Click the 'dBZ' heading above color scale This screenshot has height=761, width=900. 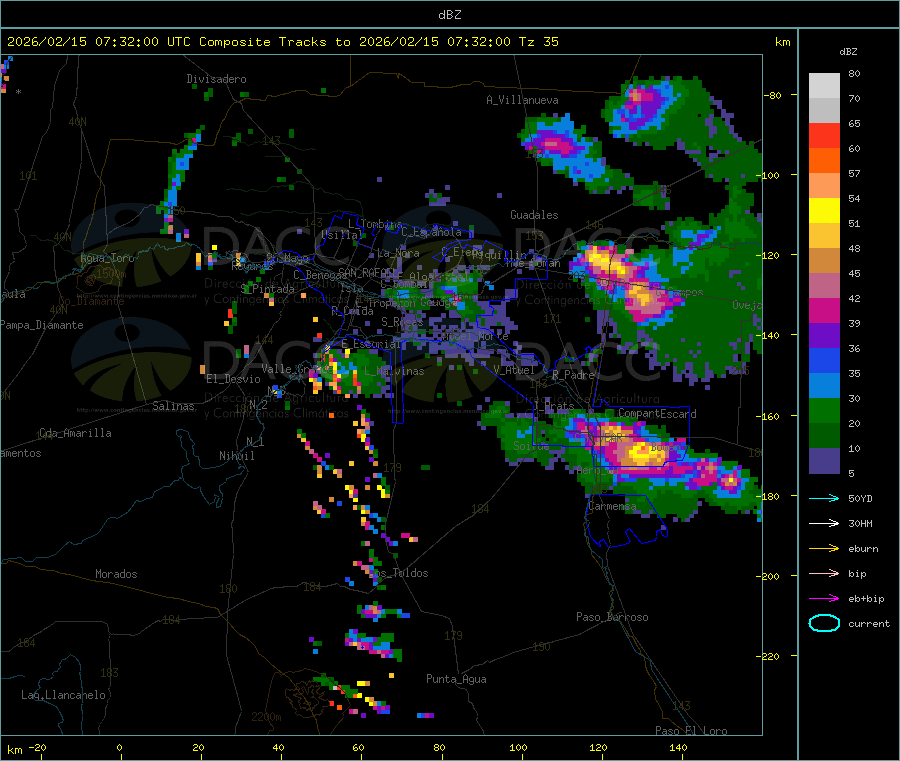(x=848, y=52)
